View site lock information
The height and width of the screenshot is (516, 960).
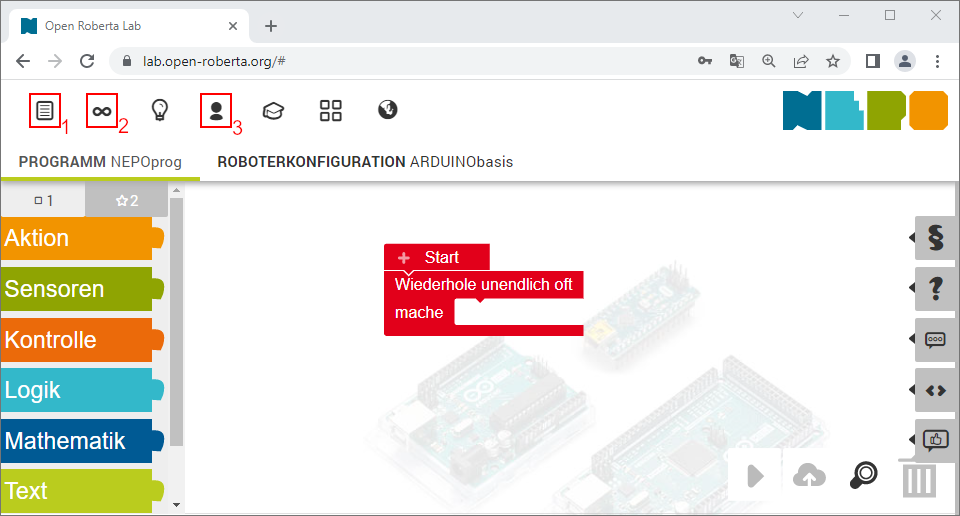pyautogui.click(x=127, y=61)
